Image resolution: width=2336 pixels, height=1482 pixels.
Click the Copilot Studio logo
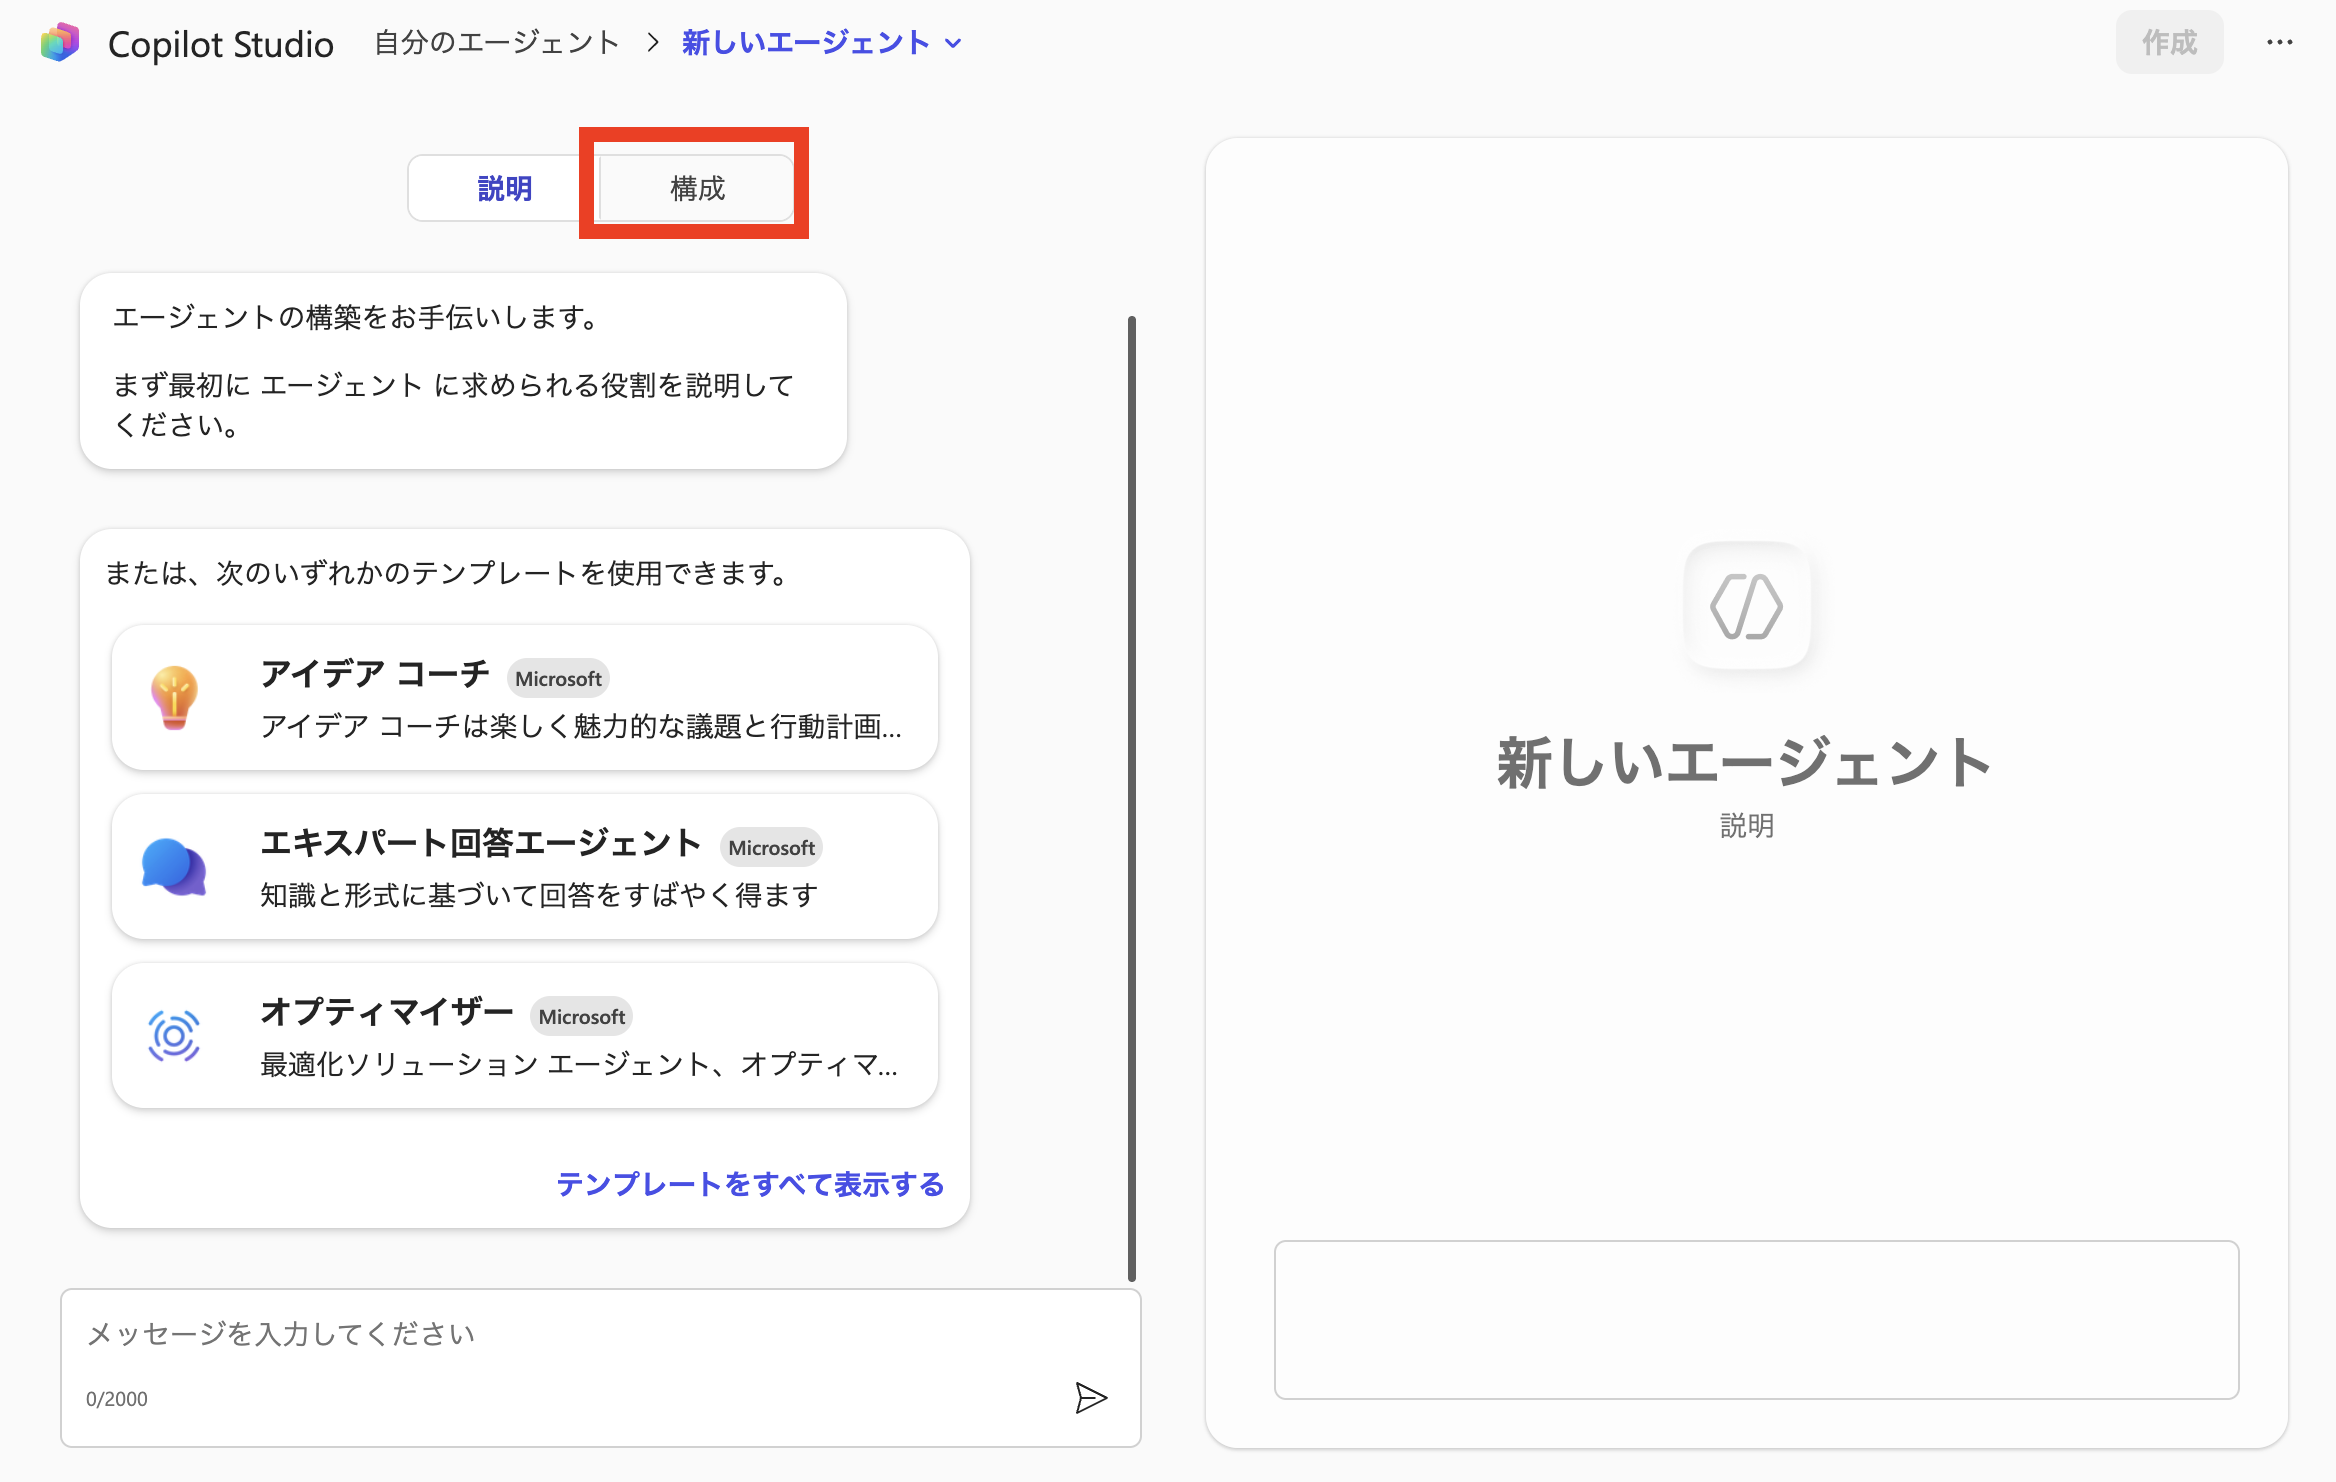point(60,41)
